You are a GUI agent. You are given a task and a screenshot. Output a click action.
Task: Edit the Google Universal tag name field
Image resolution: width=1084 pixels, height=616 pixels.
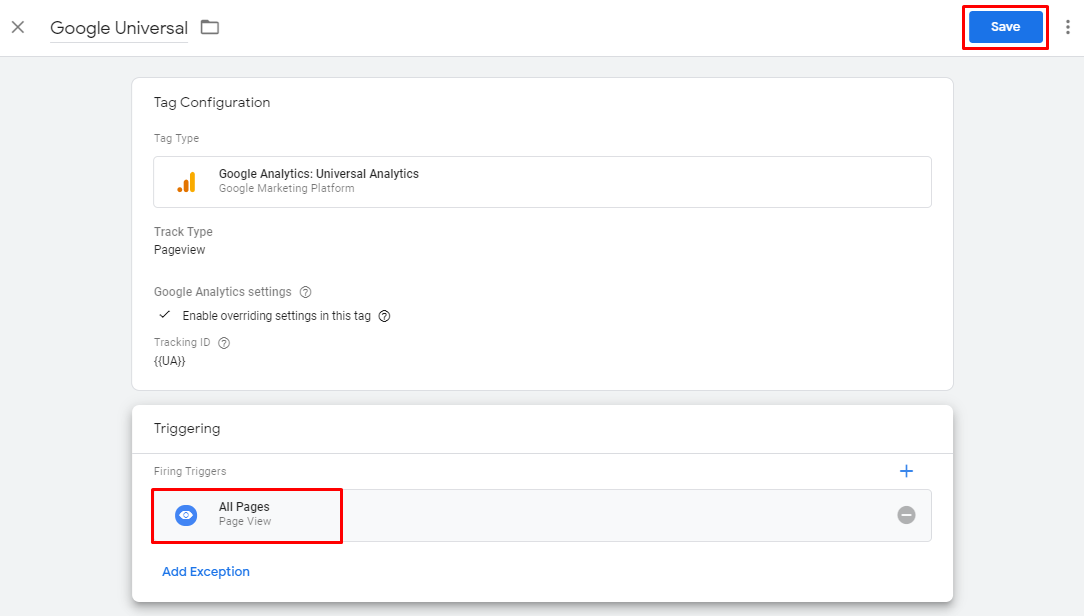pyautogui.click(x=118, y=28)
